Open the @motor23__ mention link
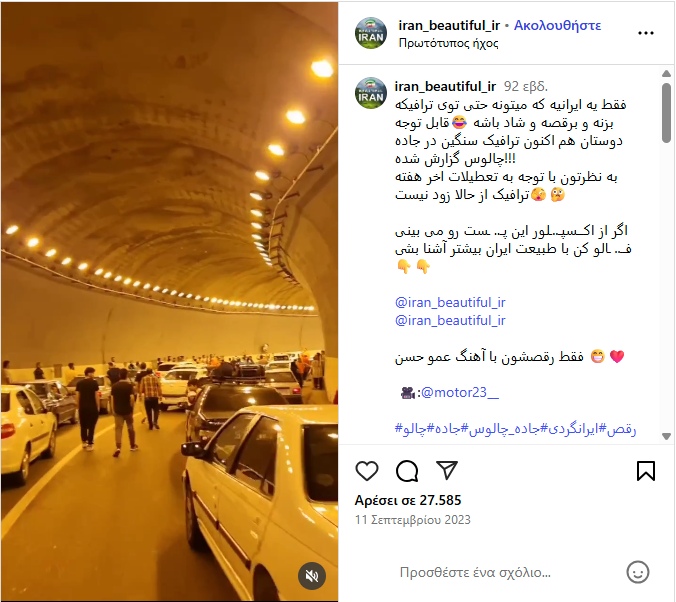This screenshot has width=676, height=602. 460,392
